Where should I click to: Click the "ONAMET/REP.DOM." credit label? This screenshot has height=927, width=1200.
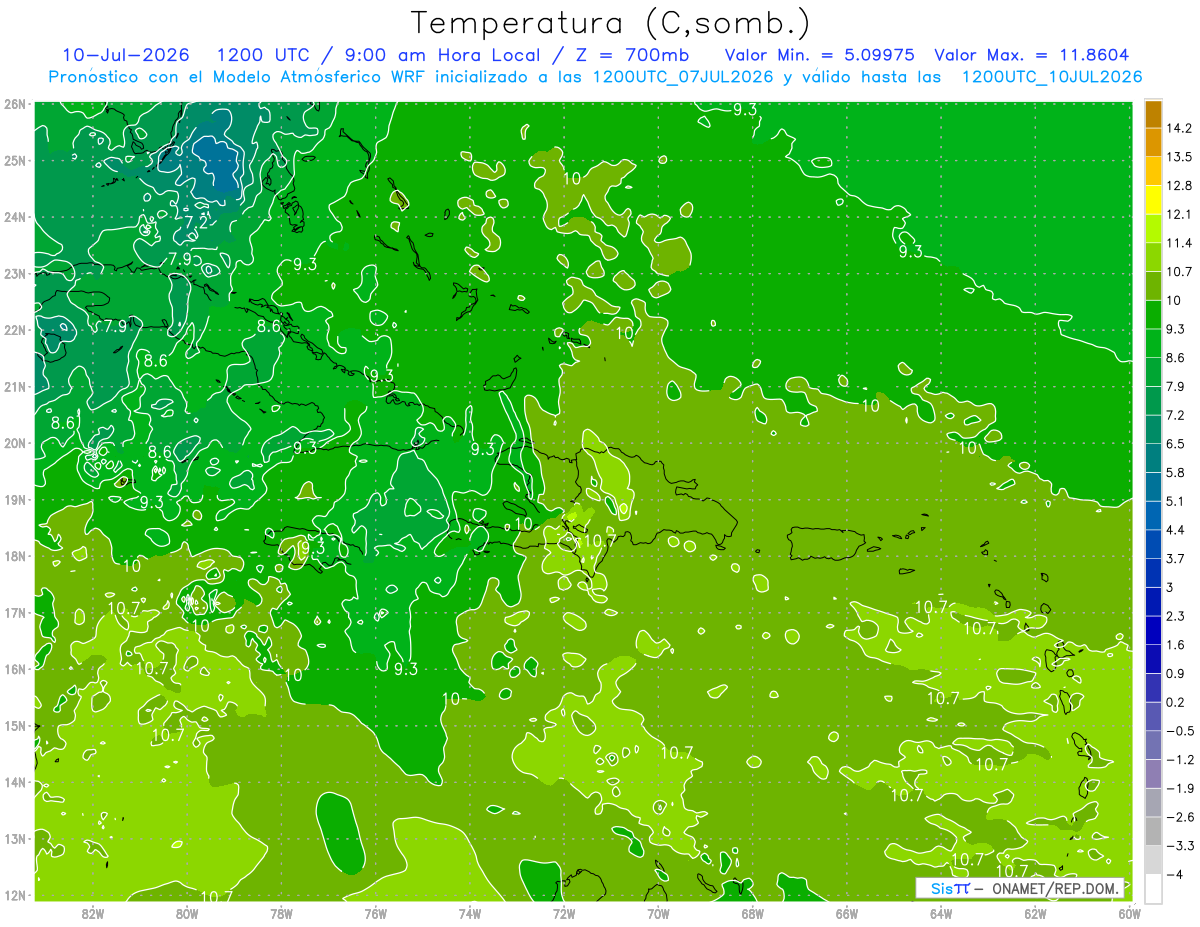1056,888
